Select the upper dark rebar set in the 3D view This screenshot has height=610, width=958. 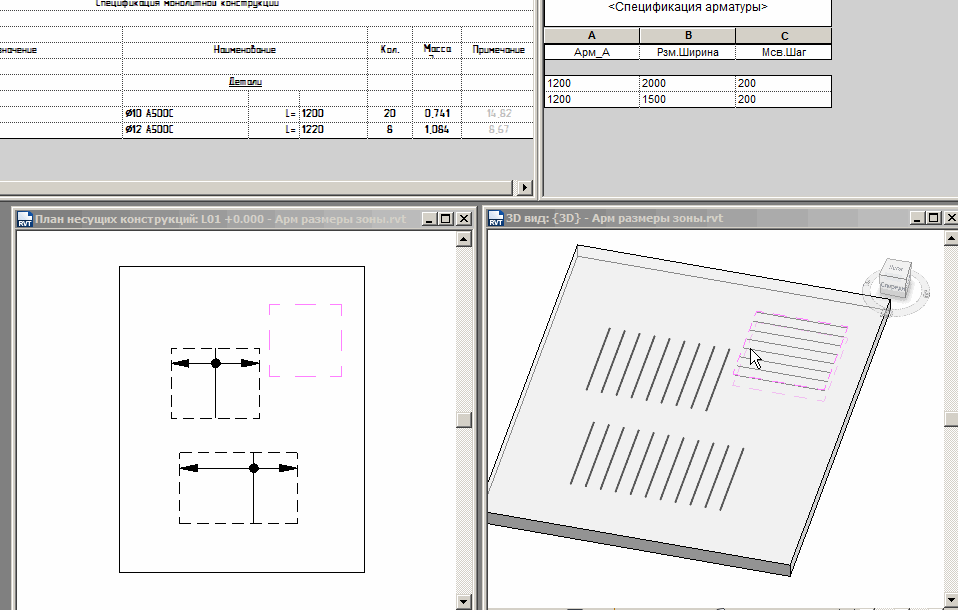tap(659, 369)
